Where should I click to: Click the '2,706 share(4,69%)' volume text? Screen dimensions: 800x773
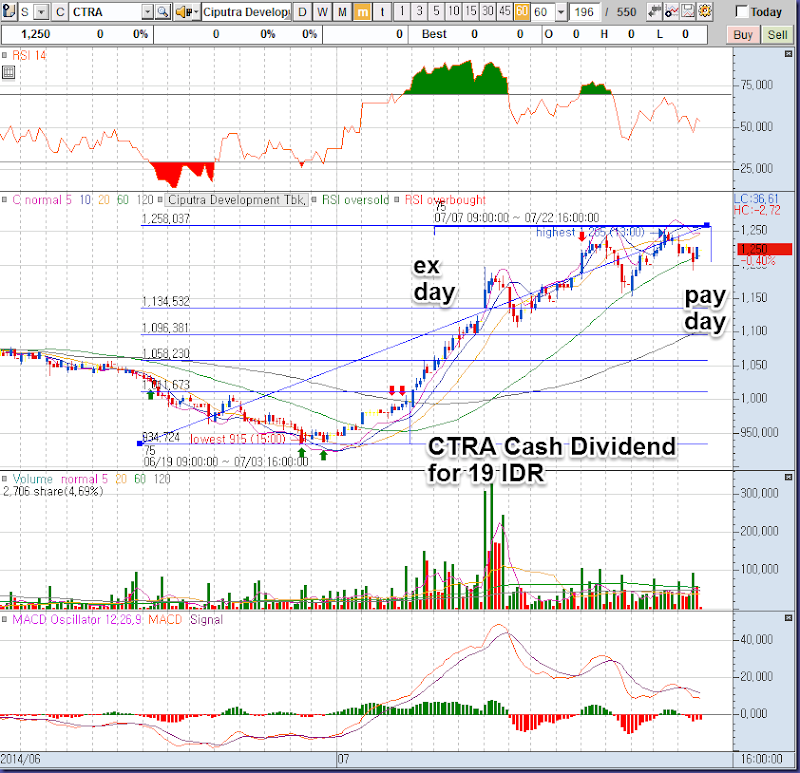[53, 491]
